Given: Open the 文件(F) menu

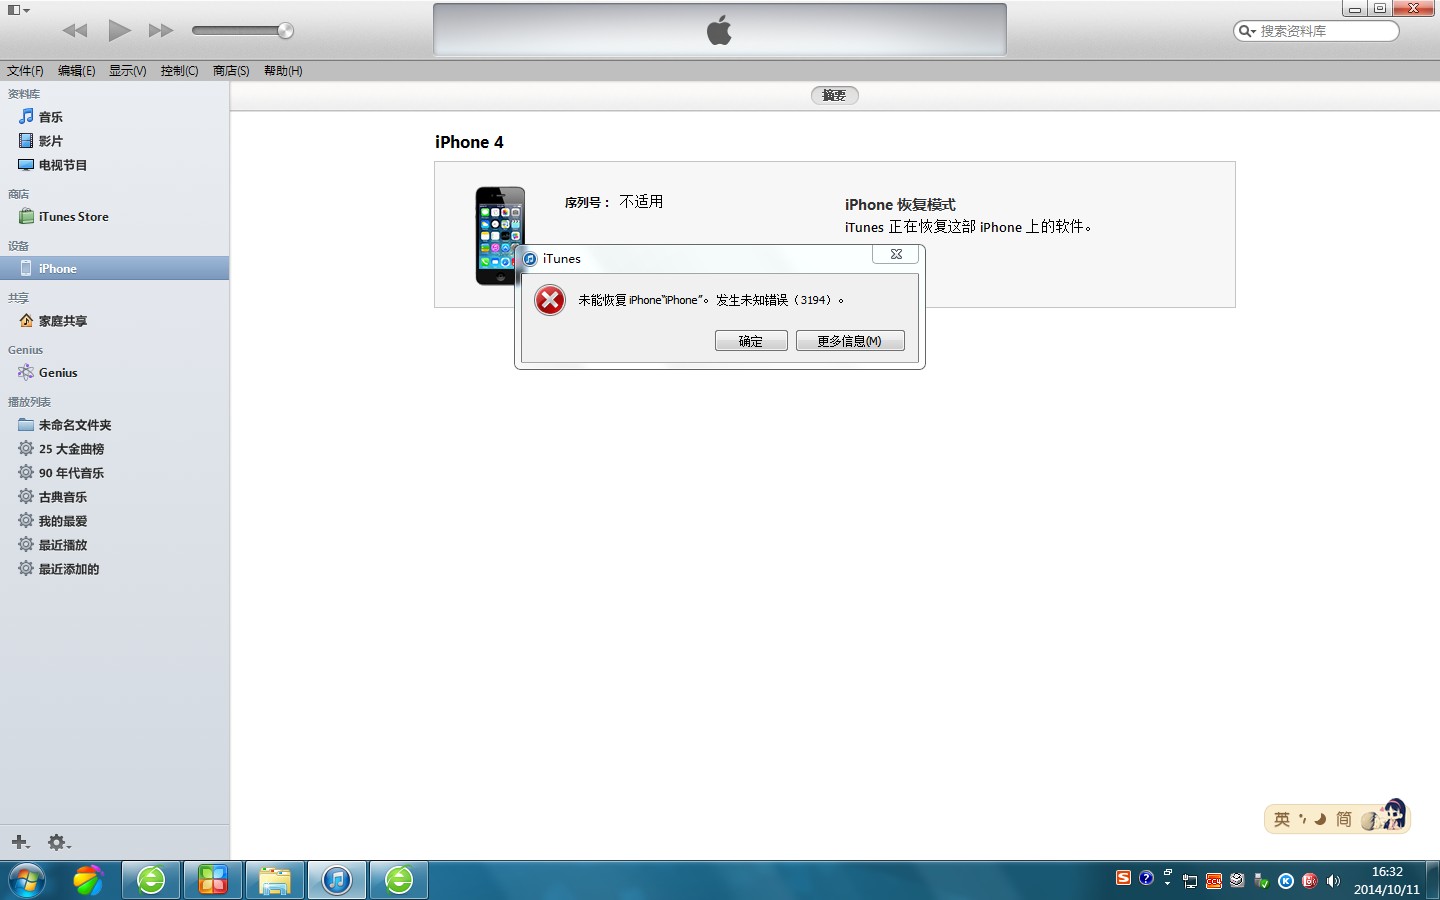Looking at the screenshot, I should (25, 71).
